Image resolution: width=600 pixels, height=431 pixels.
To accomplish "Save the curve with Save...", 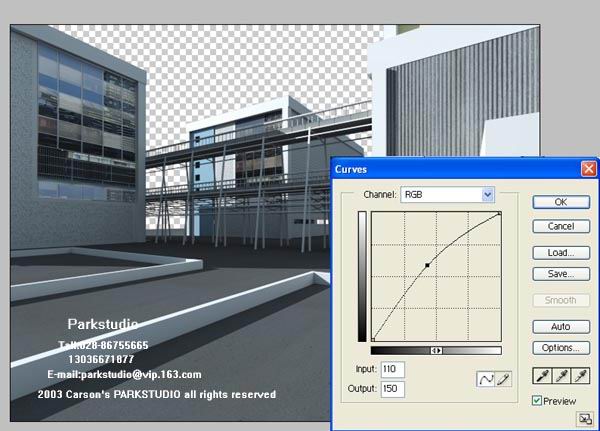I will [x=561, y=274].
